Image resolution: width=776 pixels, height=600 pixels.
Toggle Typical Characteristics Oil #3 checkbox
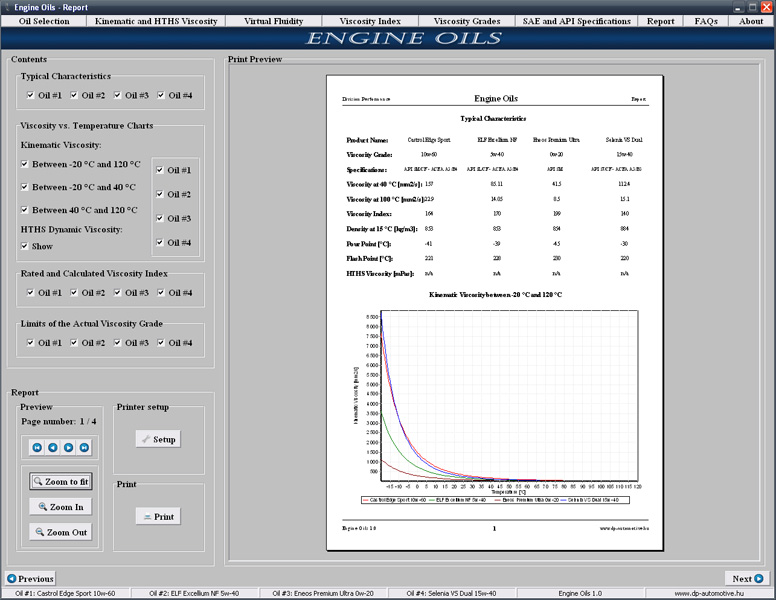pos(118,95)
